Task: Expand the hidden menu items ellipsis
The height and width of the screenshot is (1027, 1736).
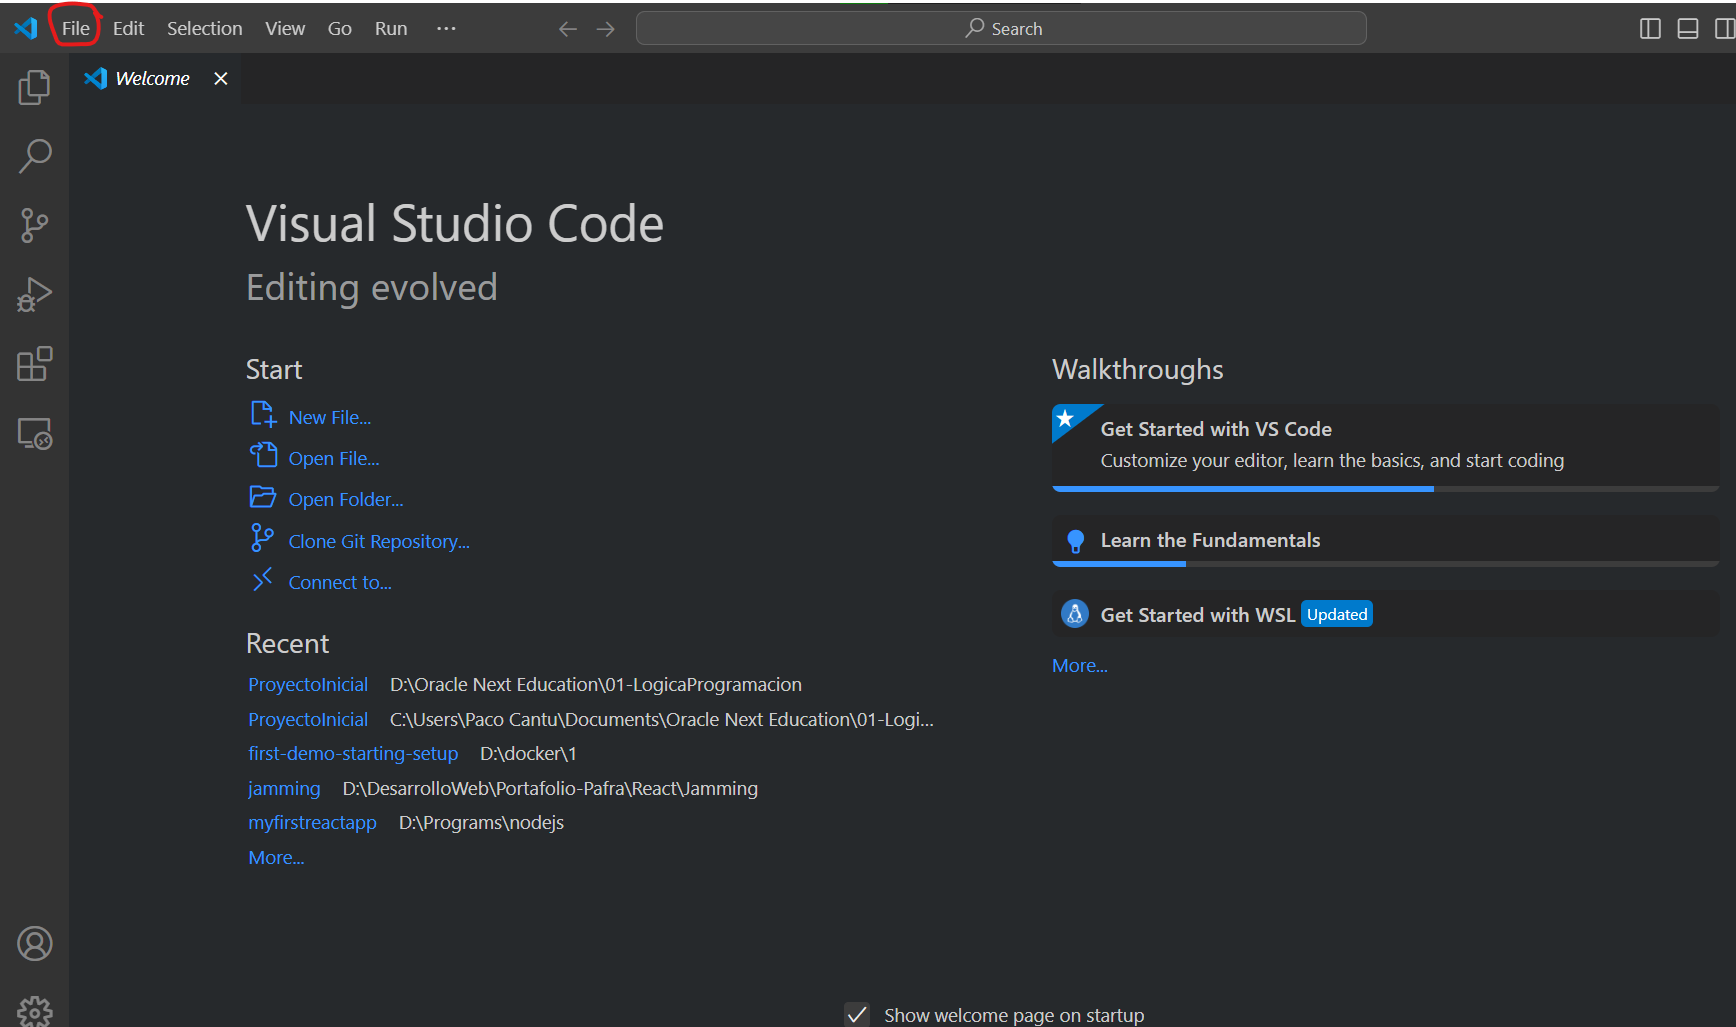Action: pos(446,29)
